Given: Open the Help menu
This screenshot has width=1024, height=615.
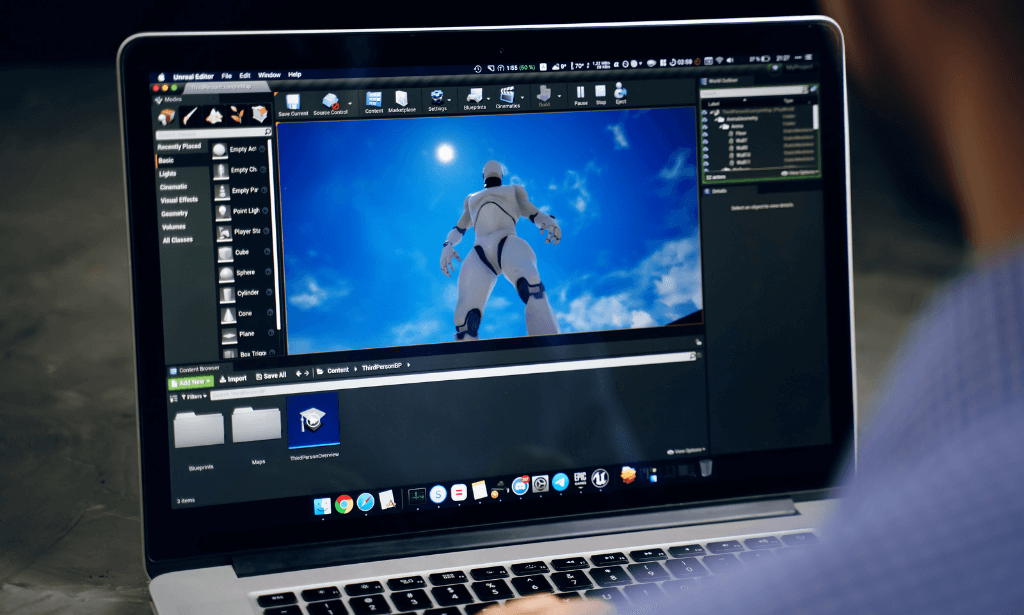Looking at the screenshot, I should coord(295,74).
